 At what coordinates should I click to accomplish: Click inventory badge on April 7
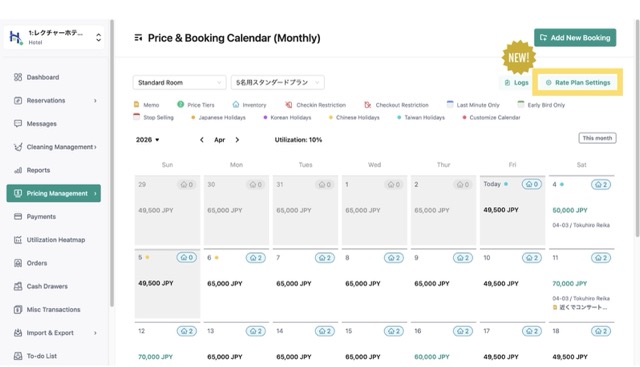324,258
